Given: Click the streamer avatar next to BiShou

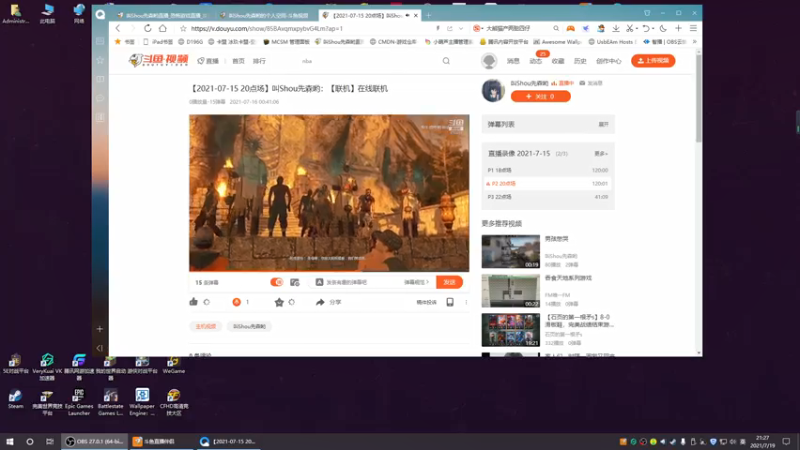Looking at the screenshot, I should [493, 90].
